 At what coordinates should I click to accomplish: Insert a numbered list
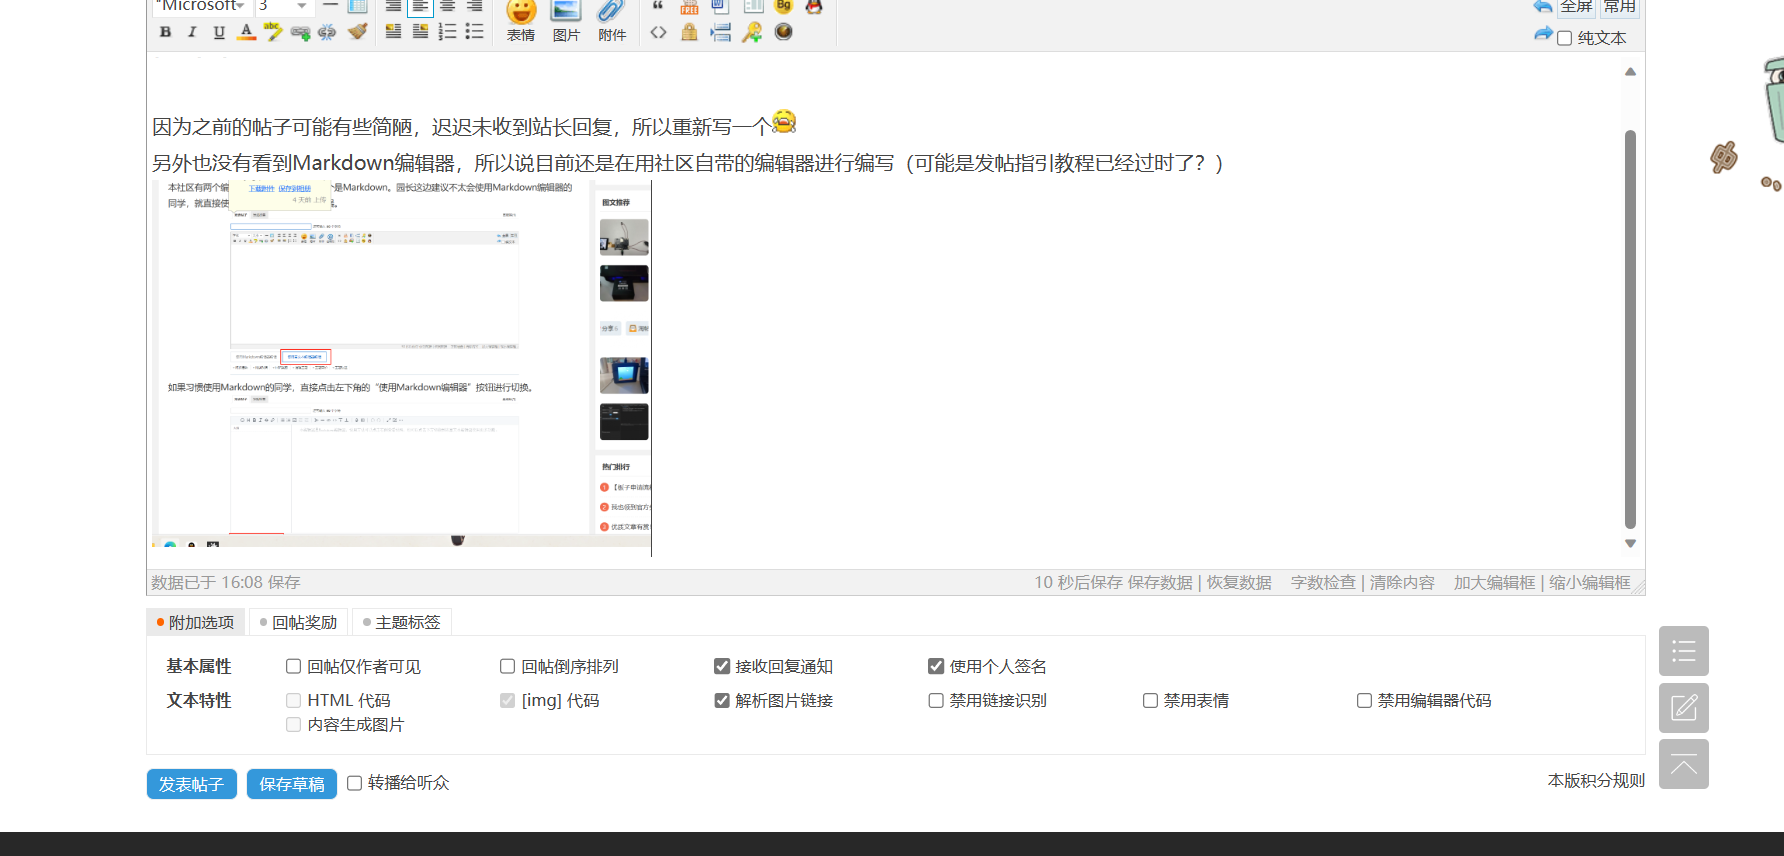[x=447, y=32]
